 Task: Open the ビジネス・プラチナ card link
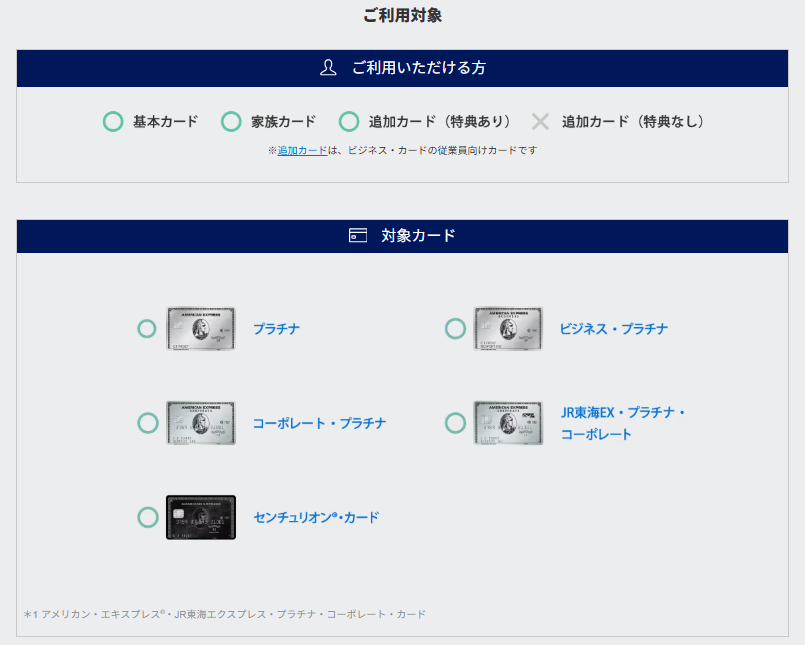tap(614, 329)
